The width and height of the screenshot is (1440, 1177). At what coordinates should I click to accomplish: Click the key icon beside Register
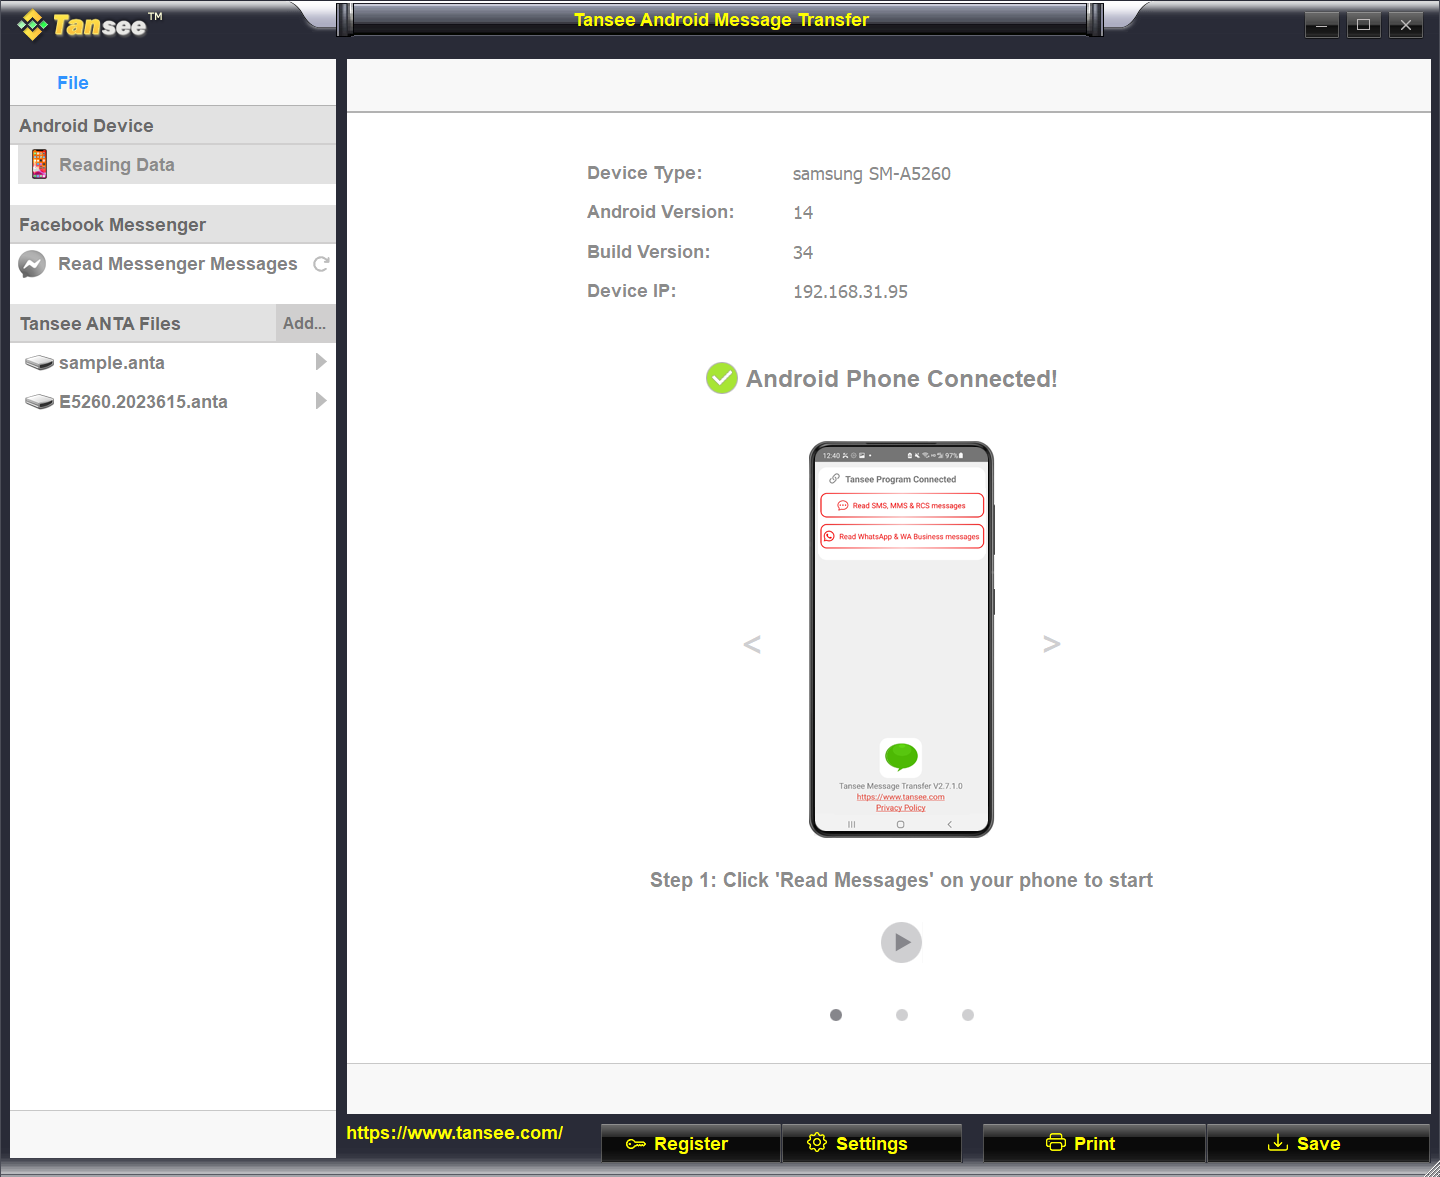(637, 1143)
